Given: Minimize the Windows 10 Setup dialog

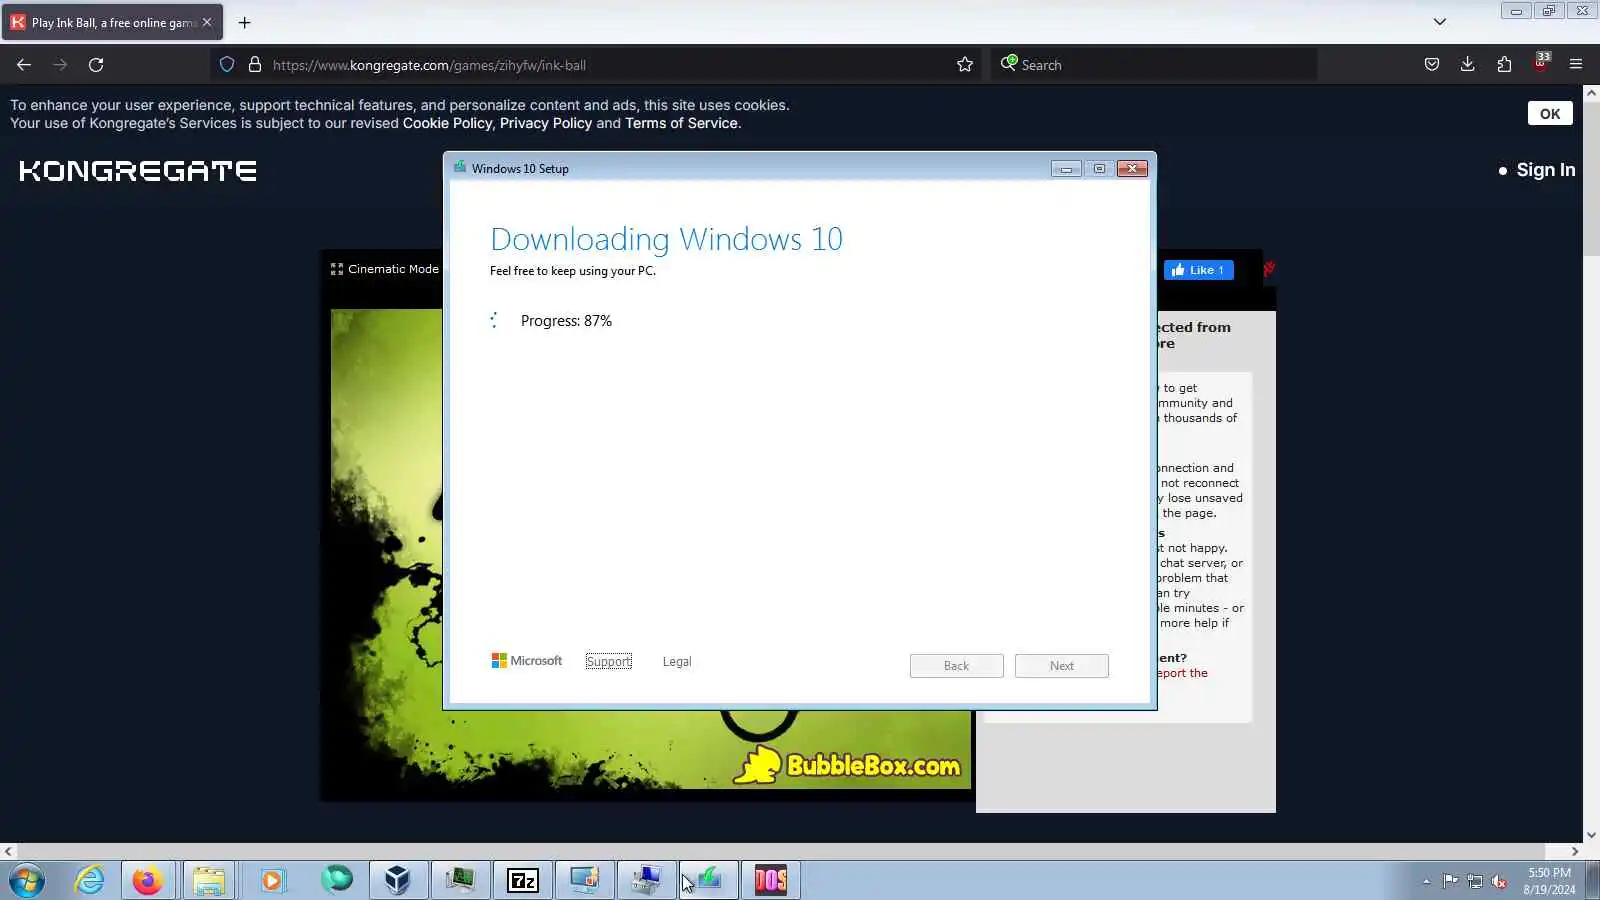Looking at the screenshot, I should [1066, 169].
